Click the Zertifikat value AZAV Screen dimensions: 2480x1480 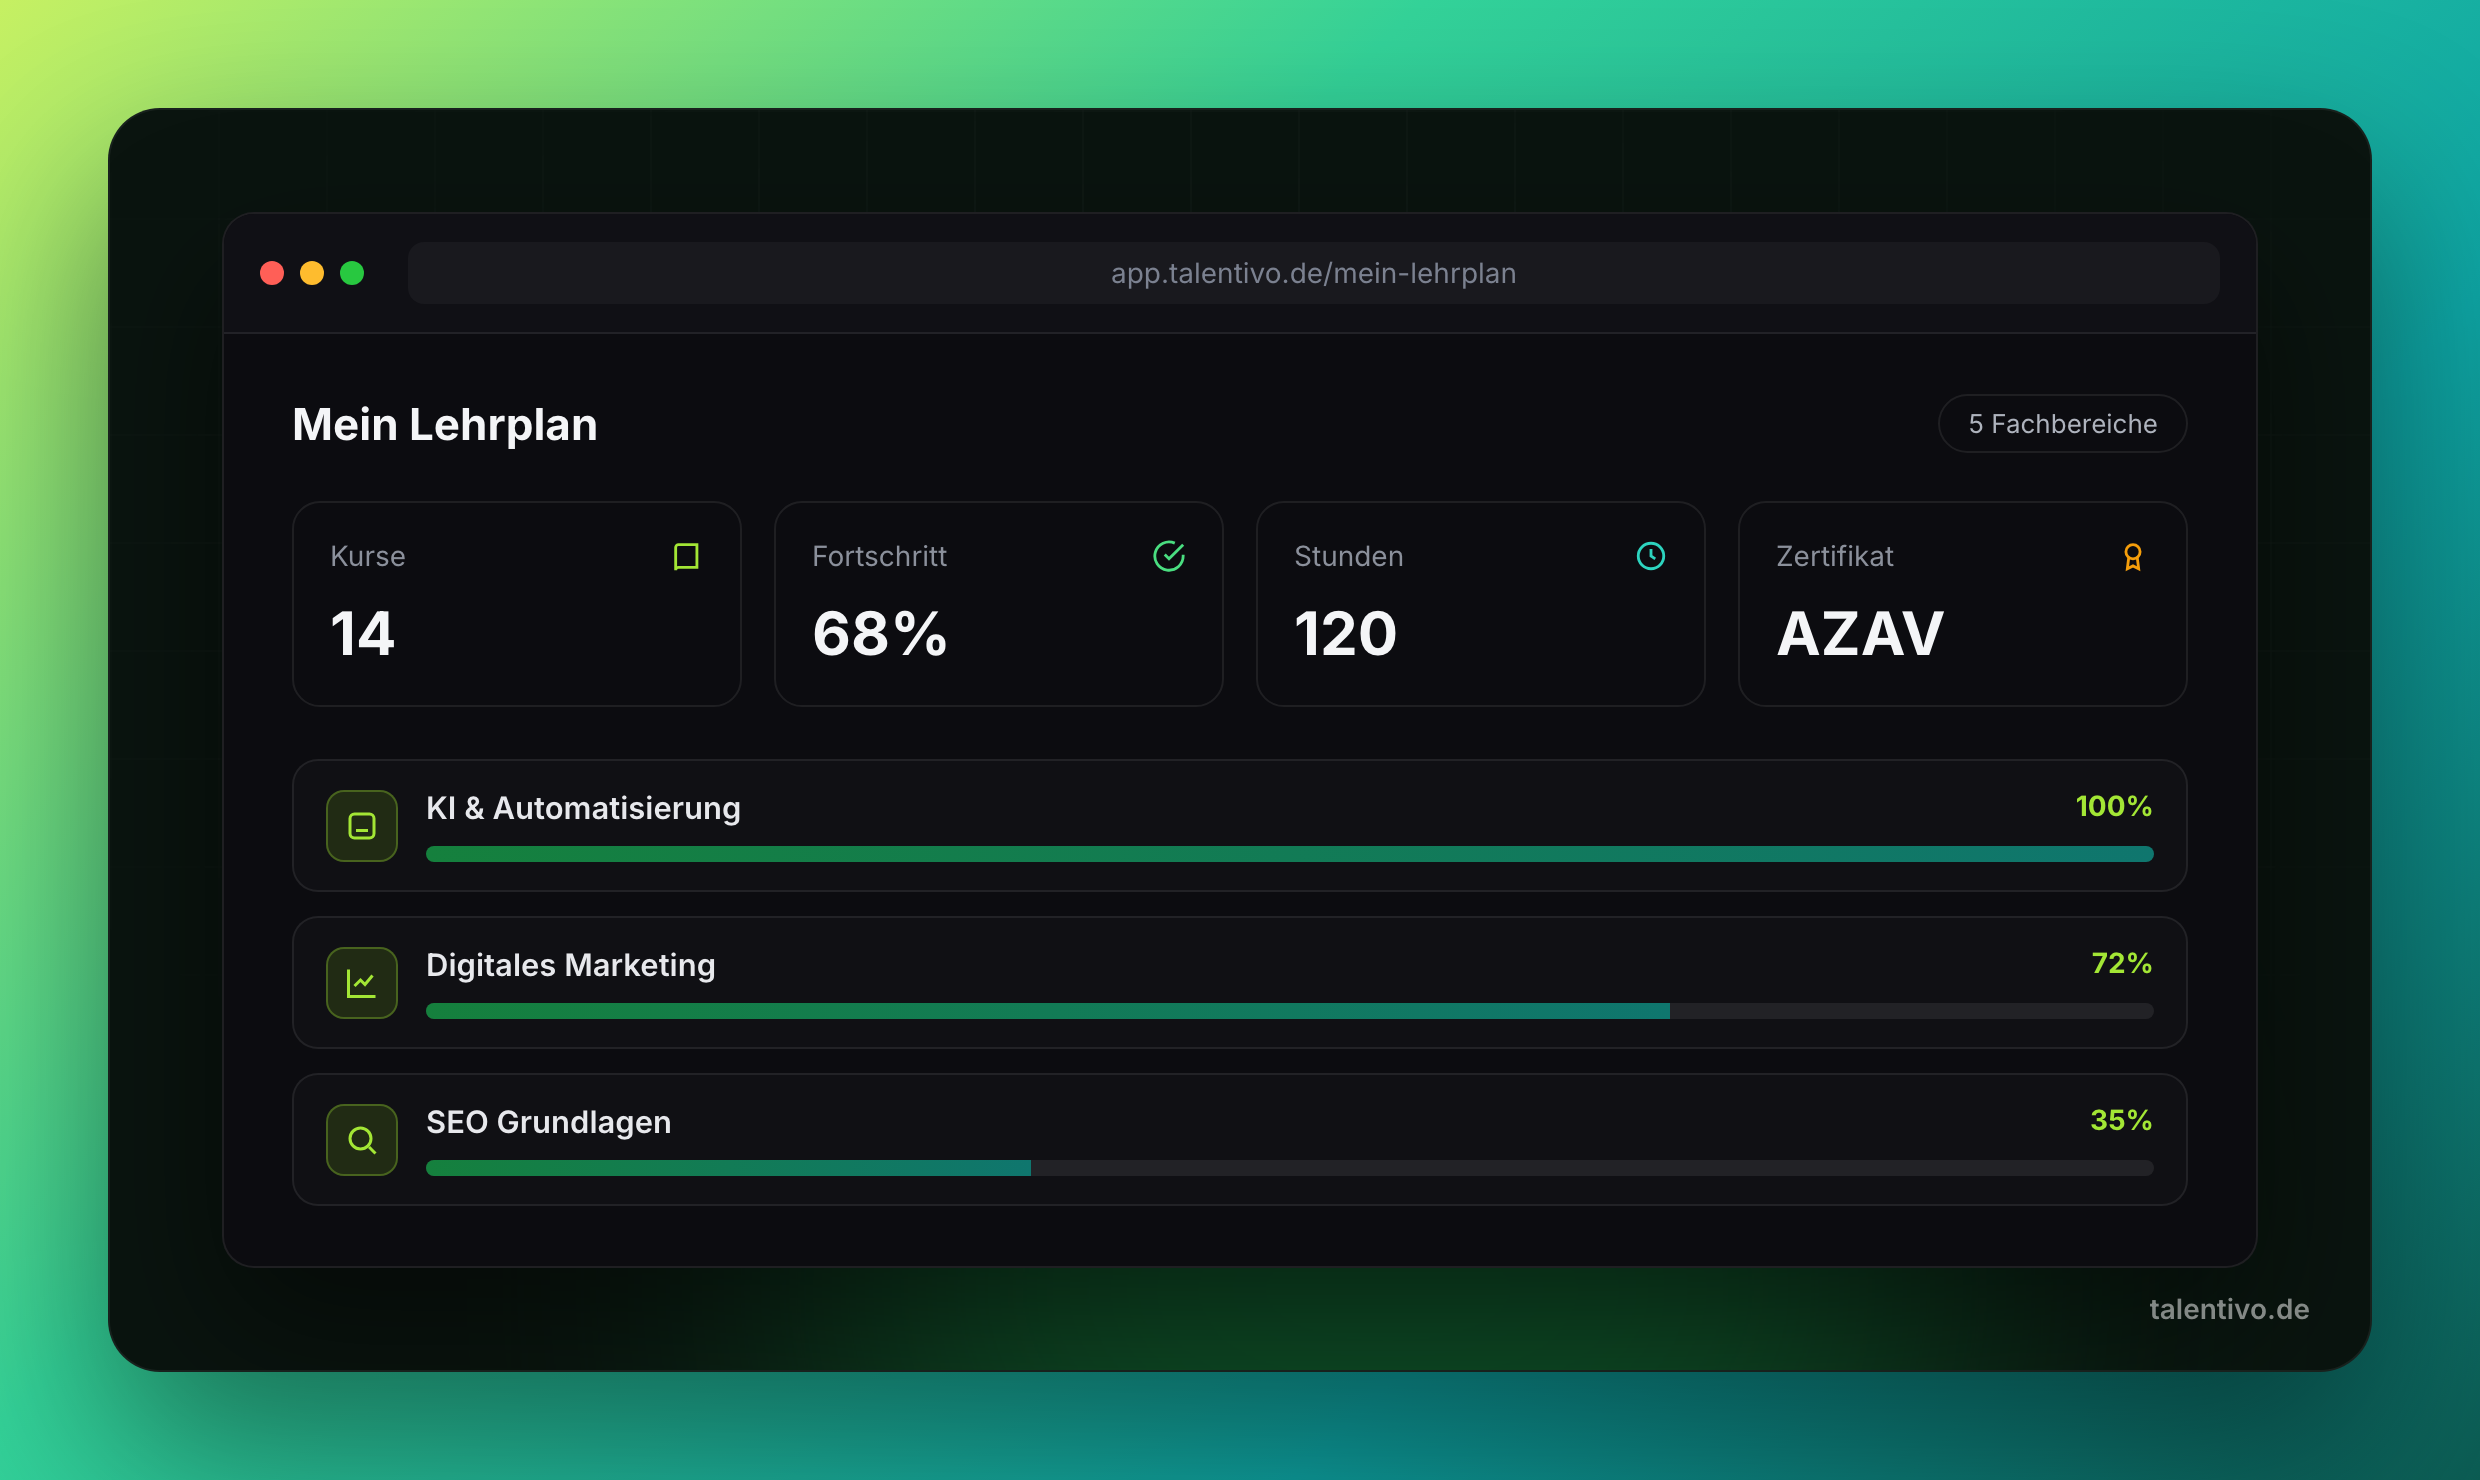tap(1860, 634)
